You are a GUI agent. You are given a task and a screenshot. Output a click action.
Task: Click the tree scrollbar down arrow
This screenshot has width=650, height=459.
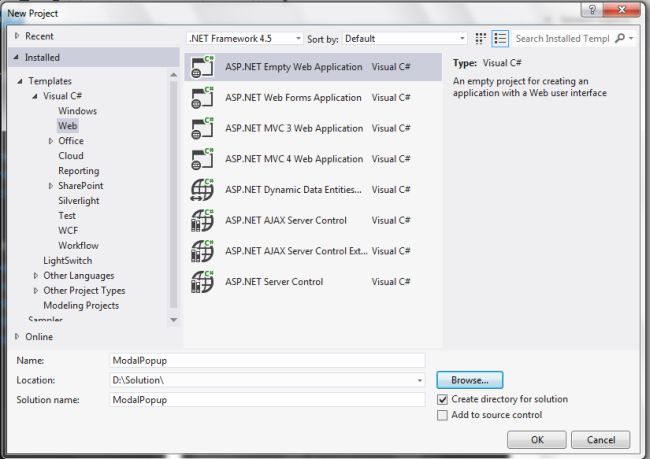[174, 320]
